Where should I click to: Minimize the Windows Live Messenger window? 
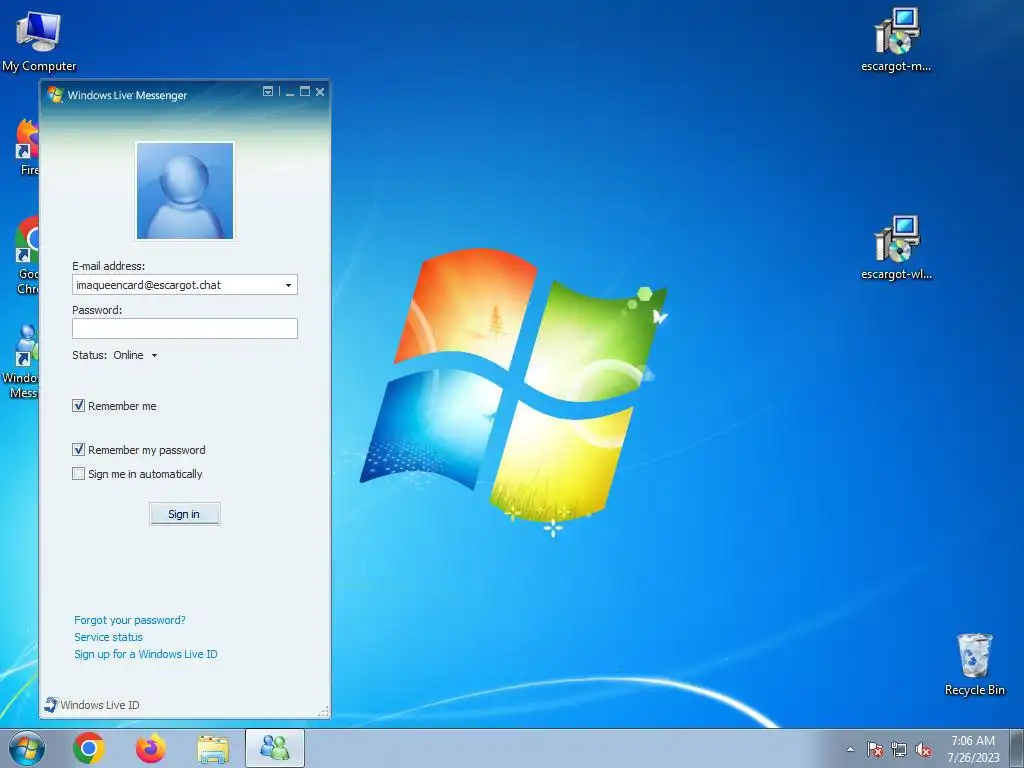point(289,92)
